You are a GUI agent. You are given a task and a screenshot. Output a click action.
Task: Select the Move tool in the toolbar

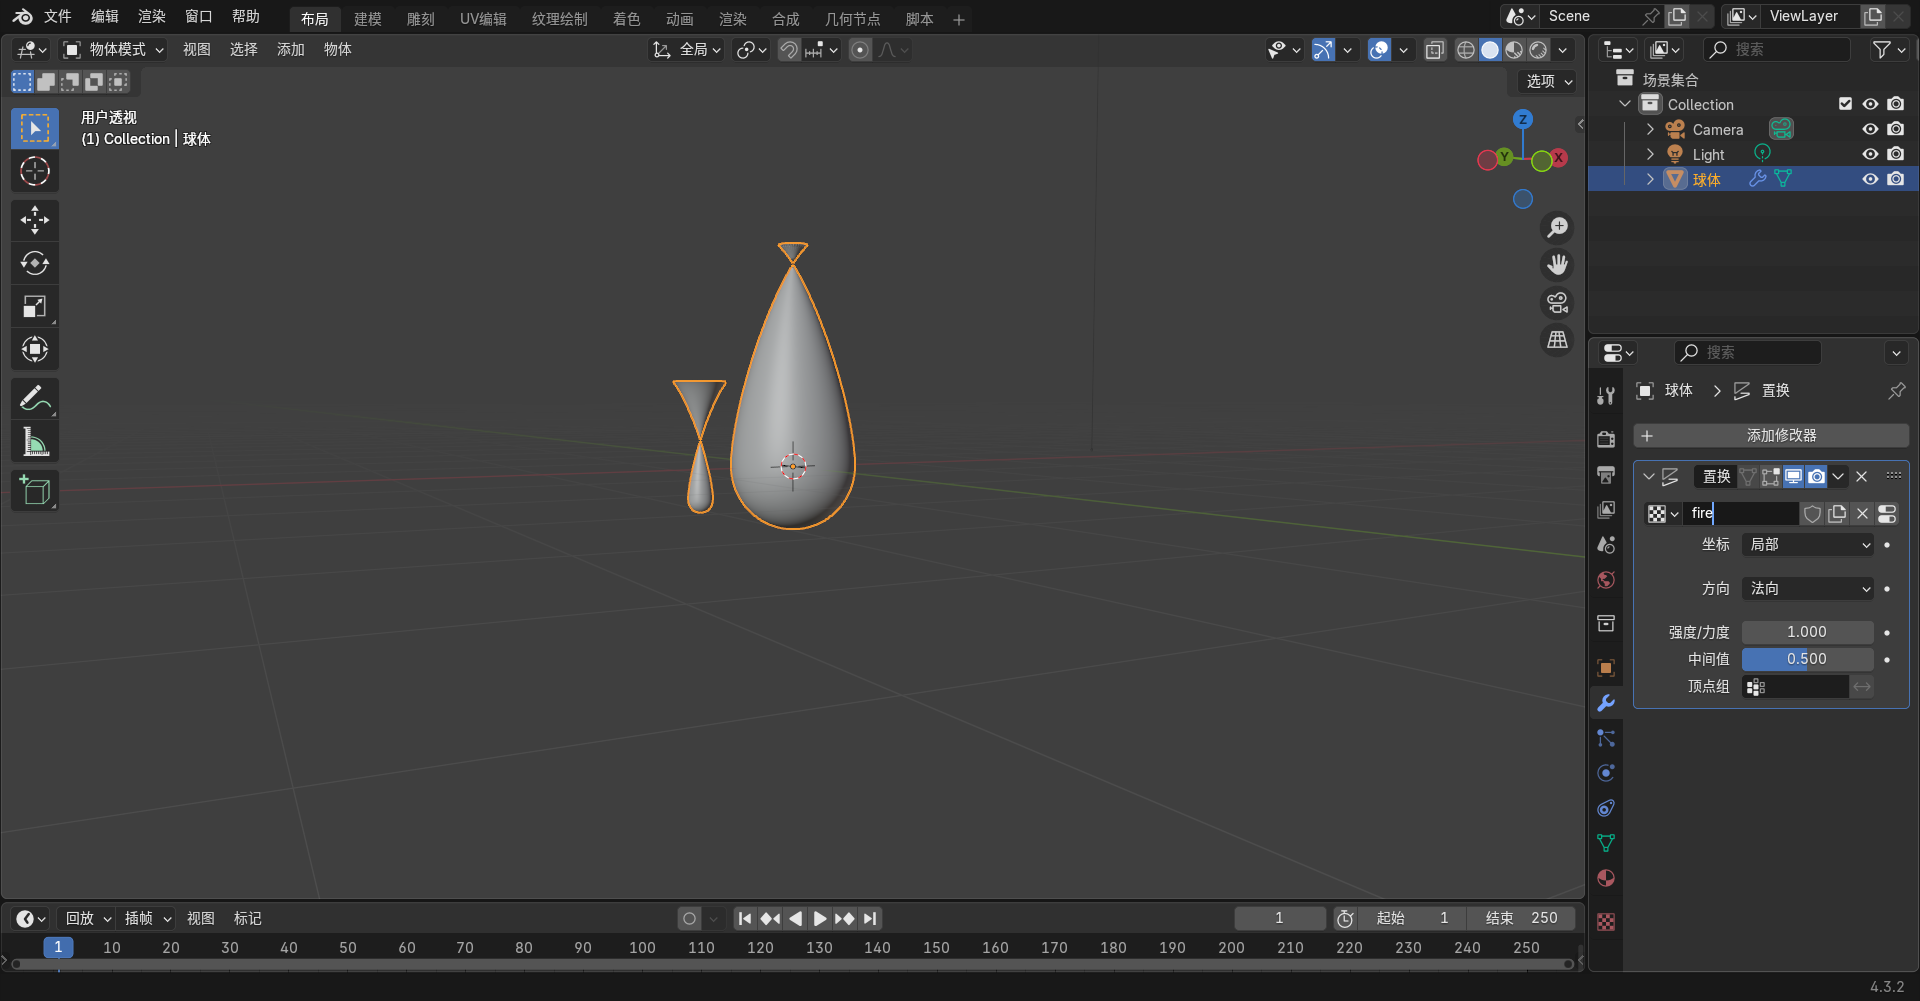coord(35,220)
